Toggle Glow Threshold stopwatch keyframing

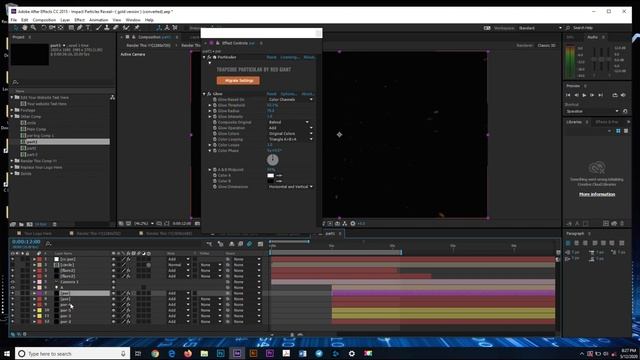point(215,105)
